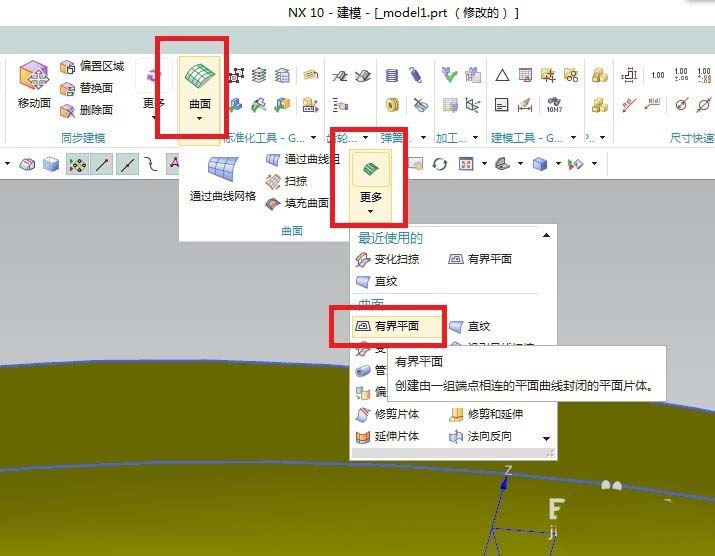Screen dimensions: 715x556
Task: Open the 标准化工具 - G... group dropdown arrow
Action: 313,137
